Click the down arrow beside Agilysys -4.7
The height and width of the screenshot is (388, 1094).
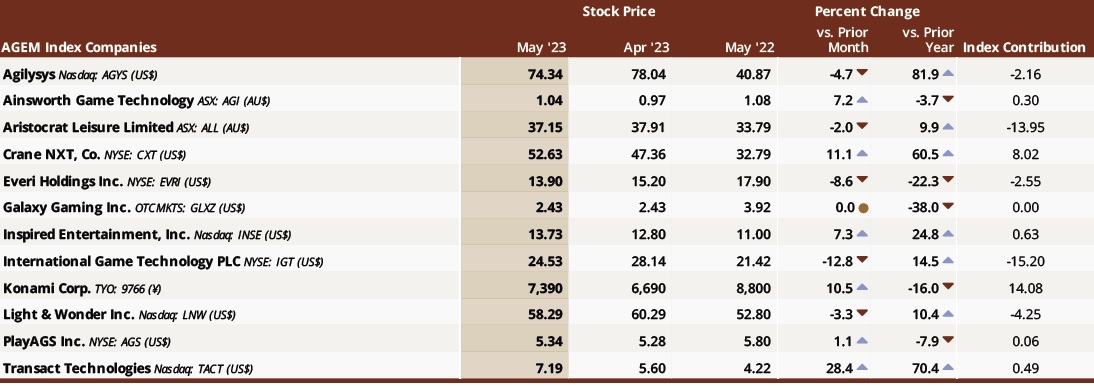[x=863, y=73]
